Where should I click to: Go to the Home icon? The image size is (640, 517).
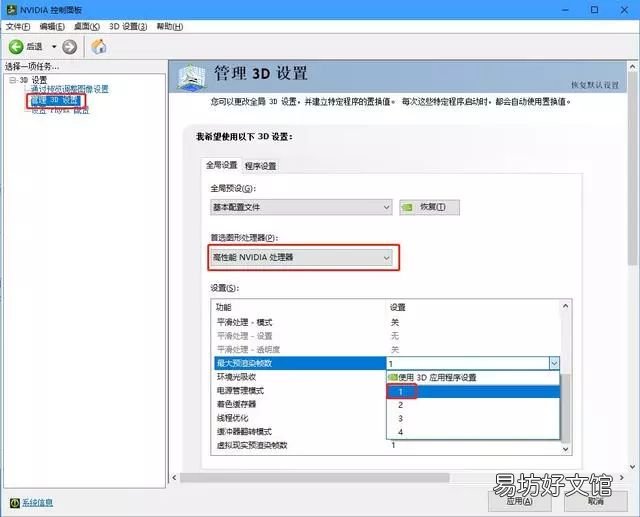pos(98,47)
